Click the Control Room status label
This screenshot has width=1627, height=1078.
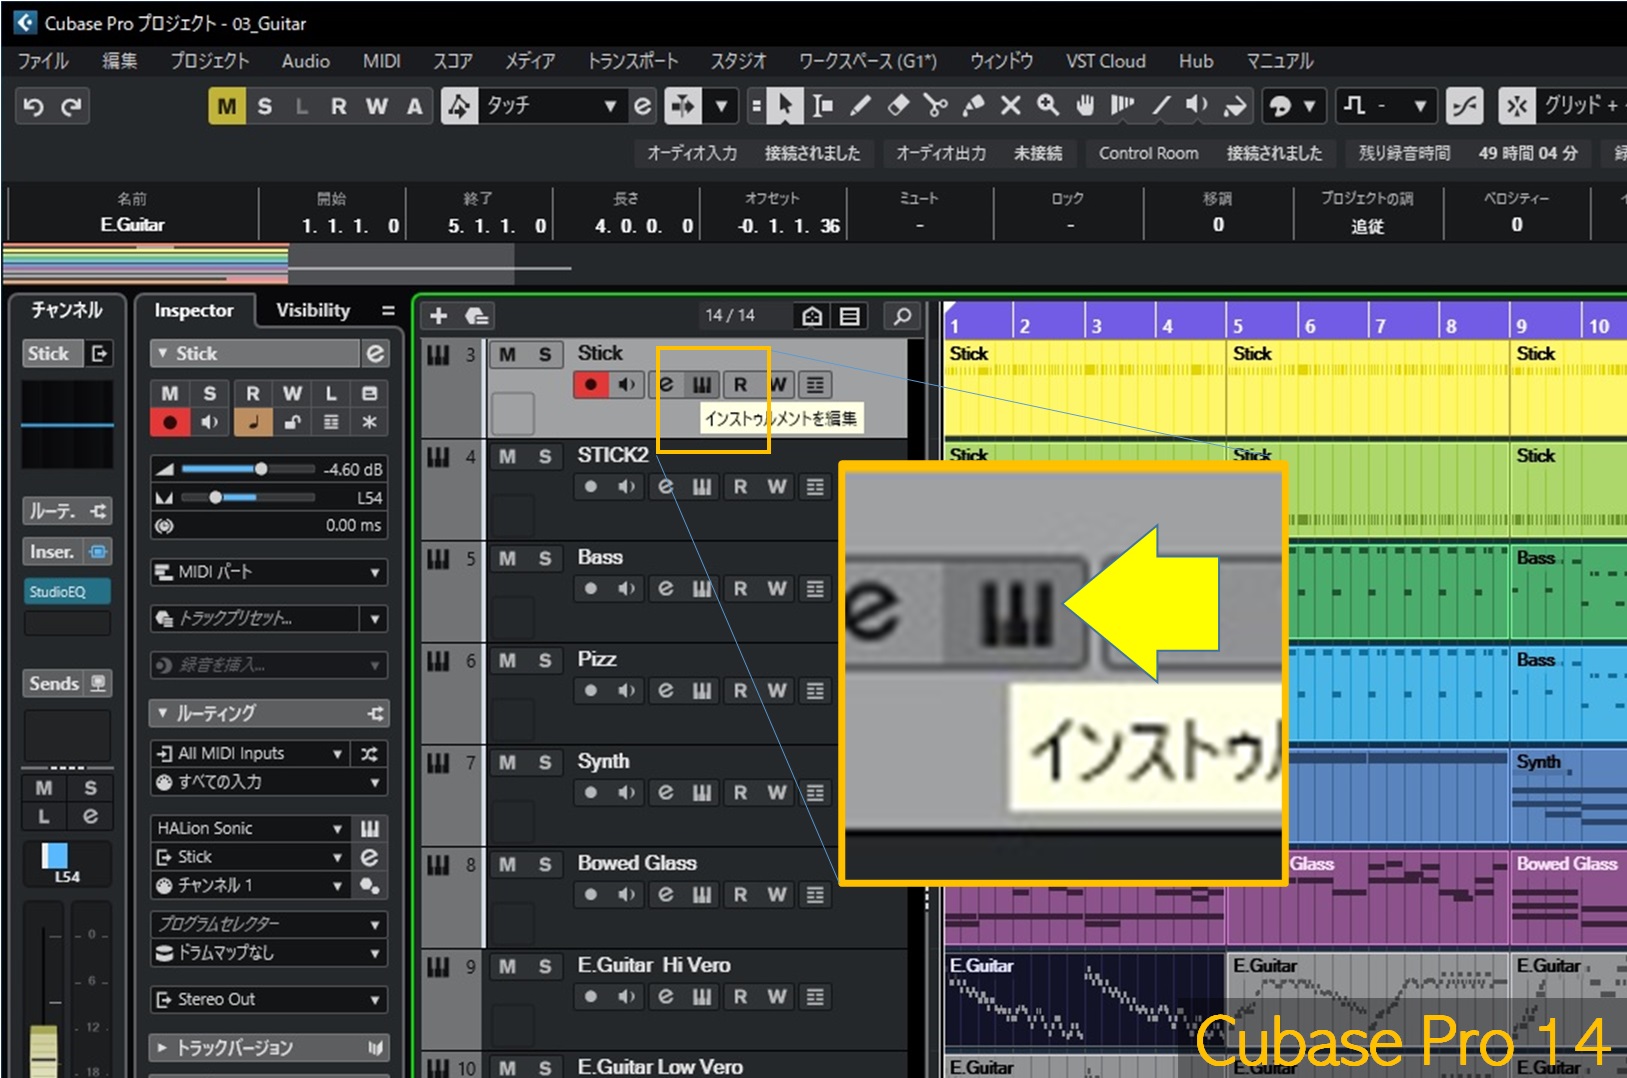coord(1148,153)
